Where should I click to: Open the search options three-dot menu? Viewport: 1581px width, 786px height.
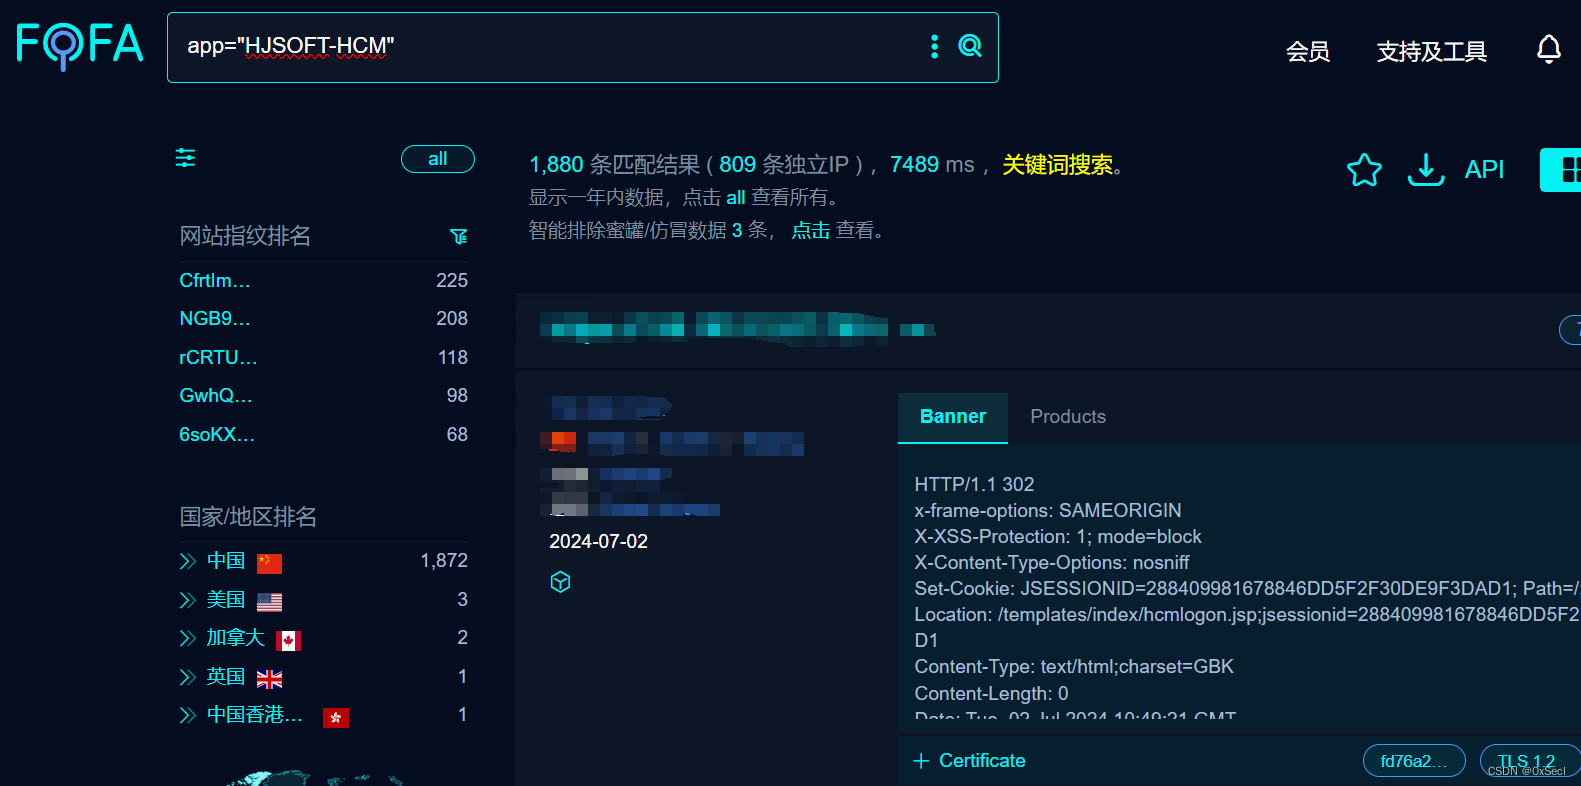coord(934,46)
